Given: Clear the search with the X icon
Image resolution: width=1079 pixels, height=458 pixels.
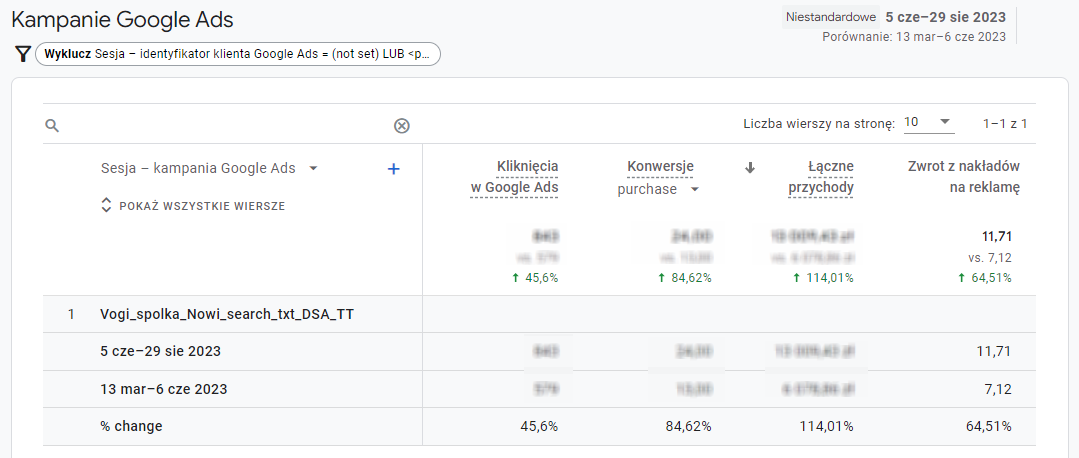Looking at the screenshot, I should coord(401,126).
